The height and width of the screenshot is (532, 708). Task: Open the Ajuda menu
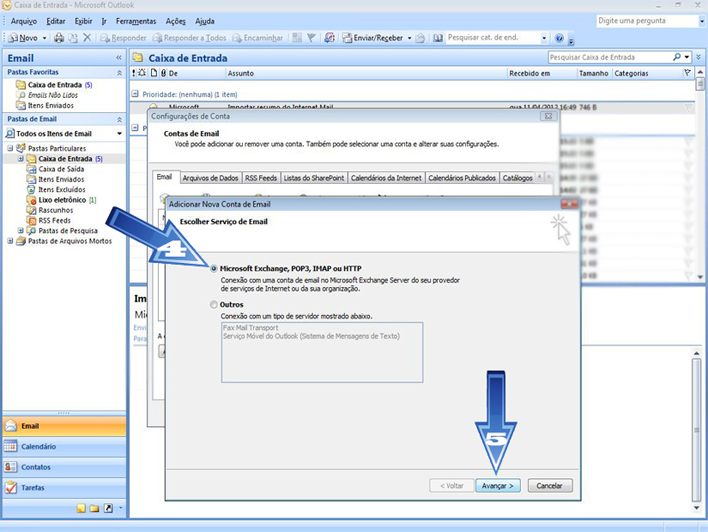[x=205, y=21]
